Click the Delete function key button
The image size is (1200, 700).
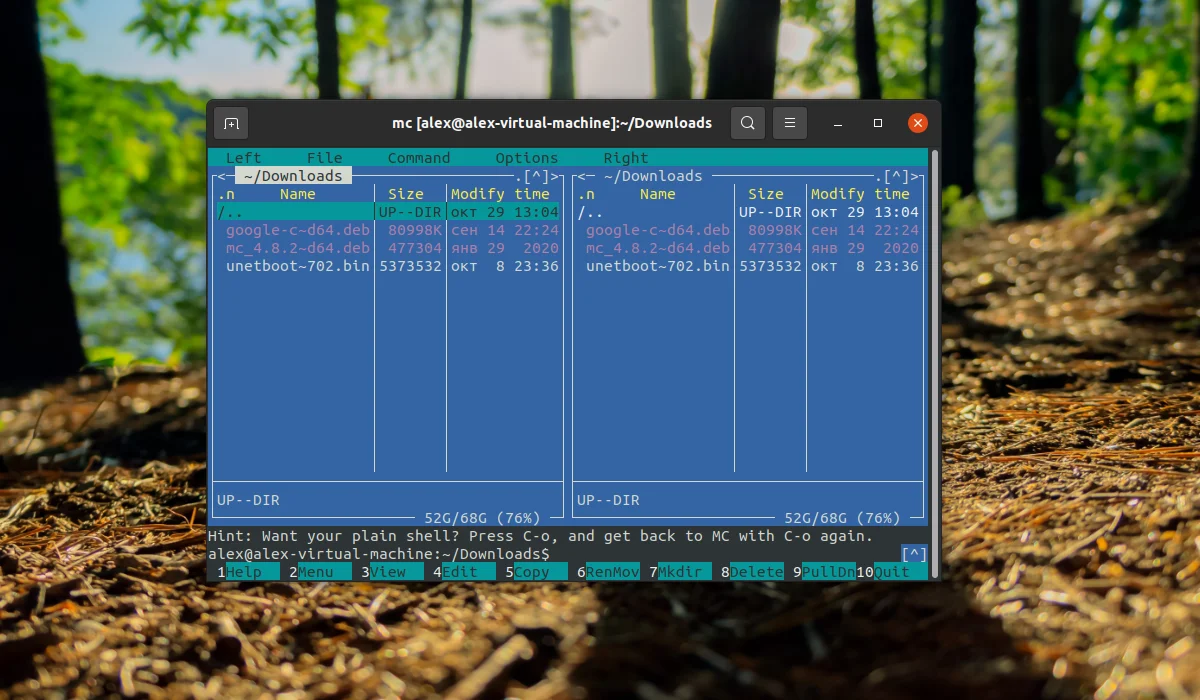pos(757,572)
